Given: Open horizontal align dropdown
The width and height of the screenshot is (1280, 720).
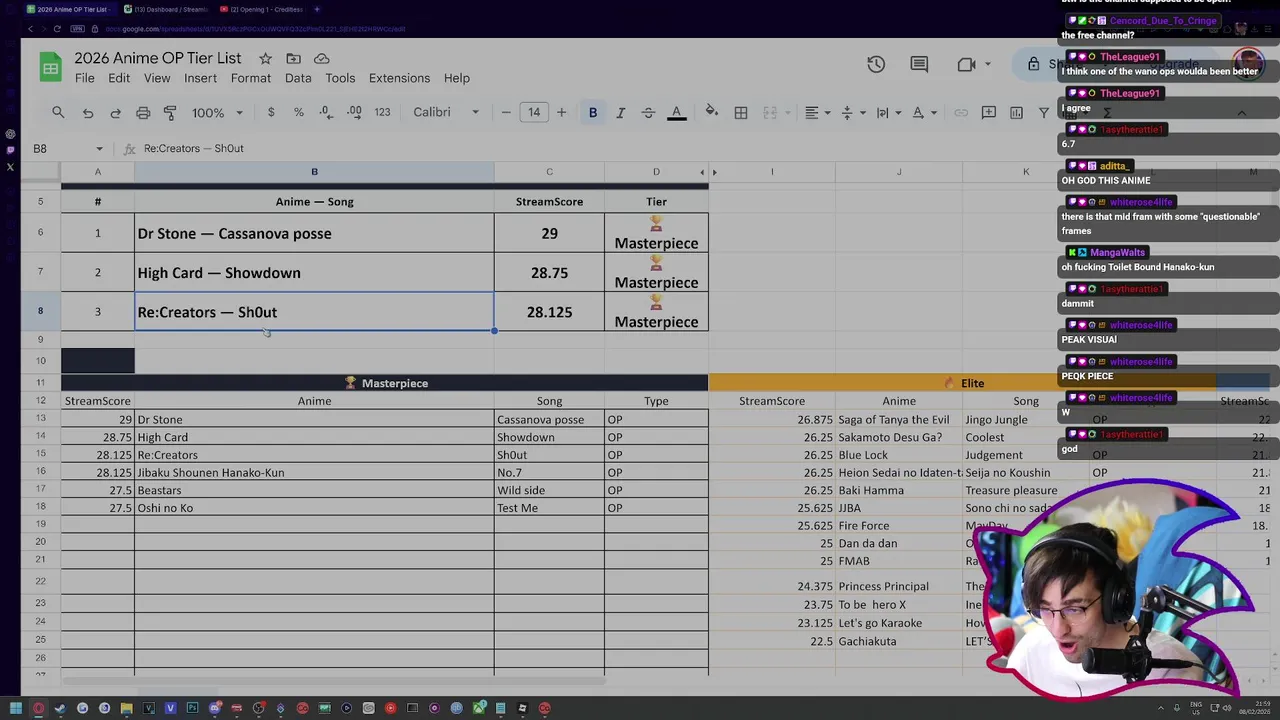Looking at the screenshot, I should coord(817,113).
